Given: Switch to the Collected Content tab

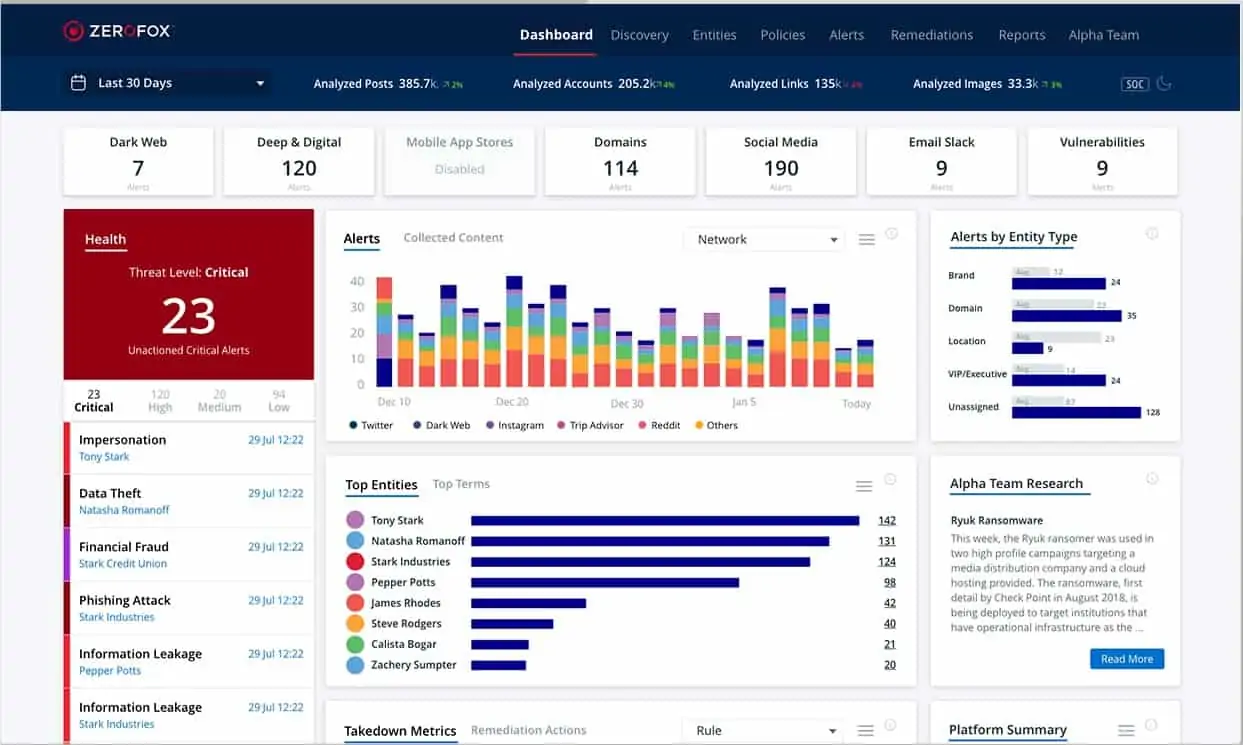Looking at the screenshot, I should point(453,238).
